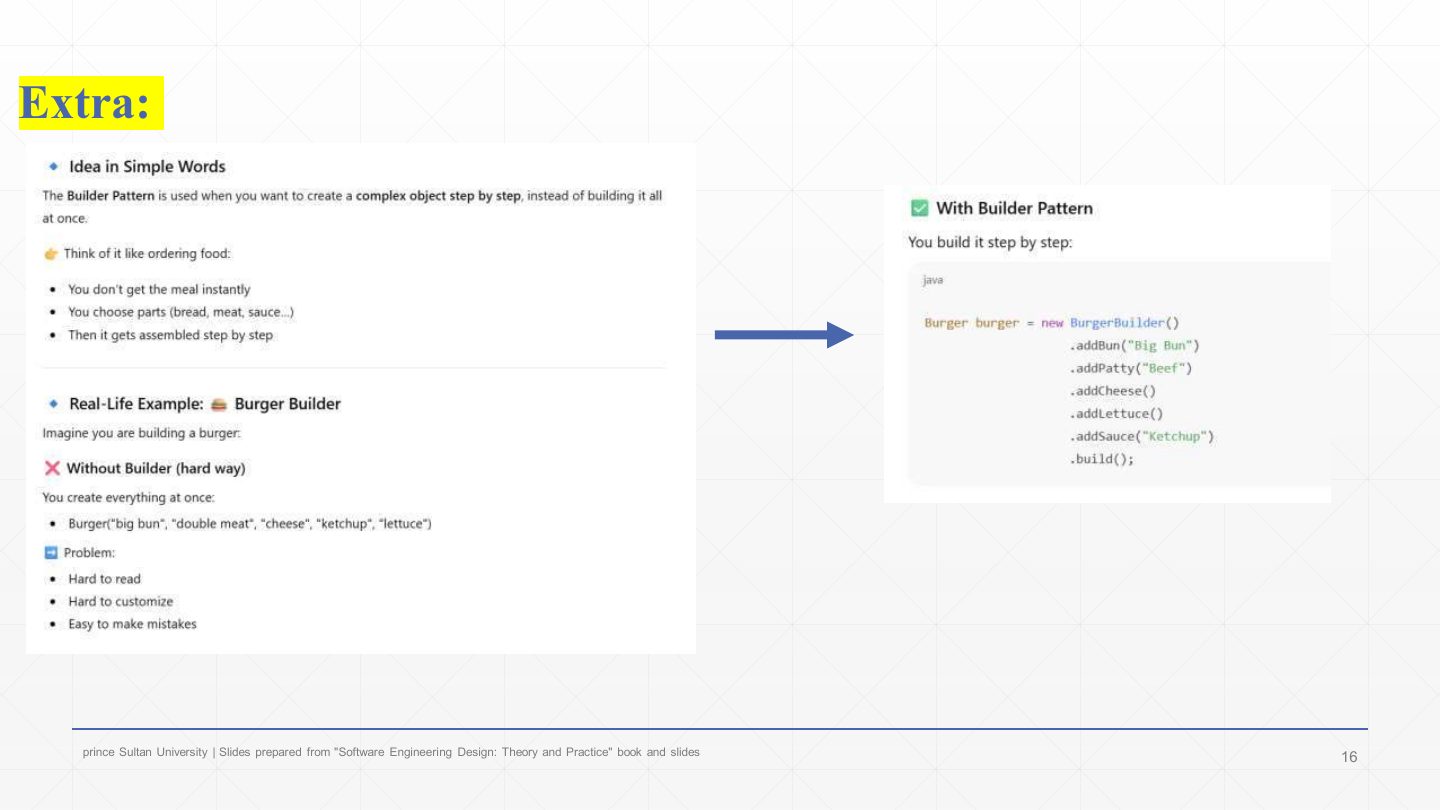Click the green checkmark beside With Builder Pattern
This screenshot has height=810, width=1440.
pyautogui.click(x=919, y=208)
